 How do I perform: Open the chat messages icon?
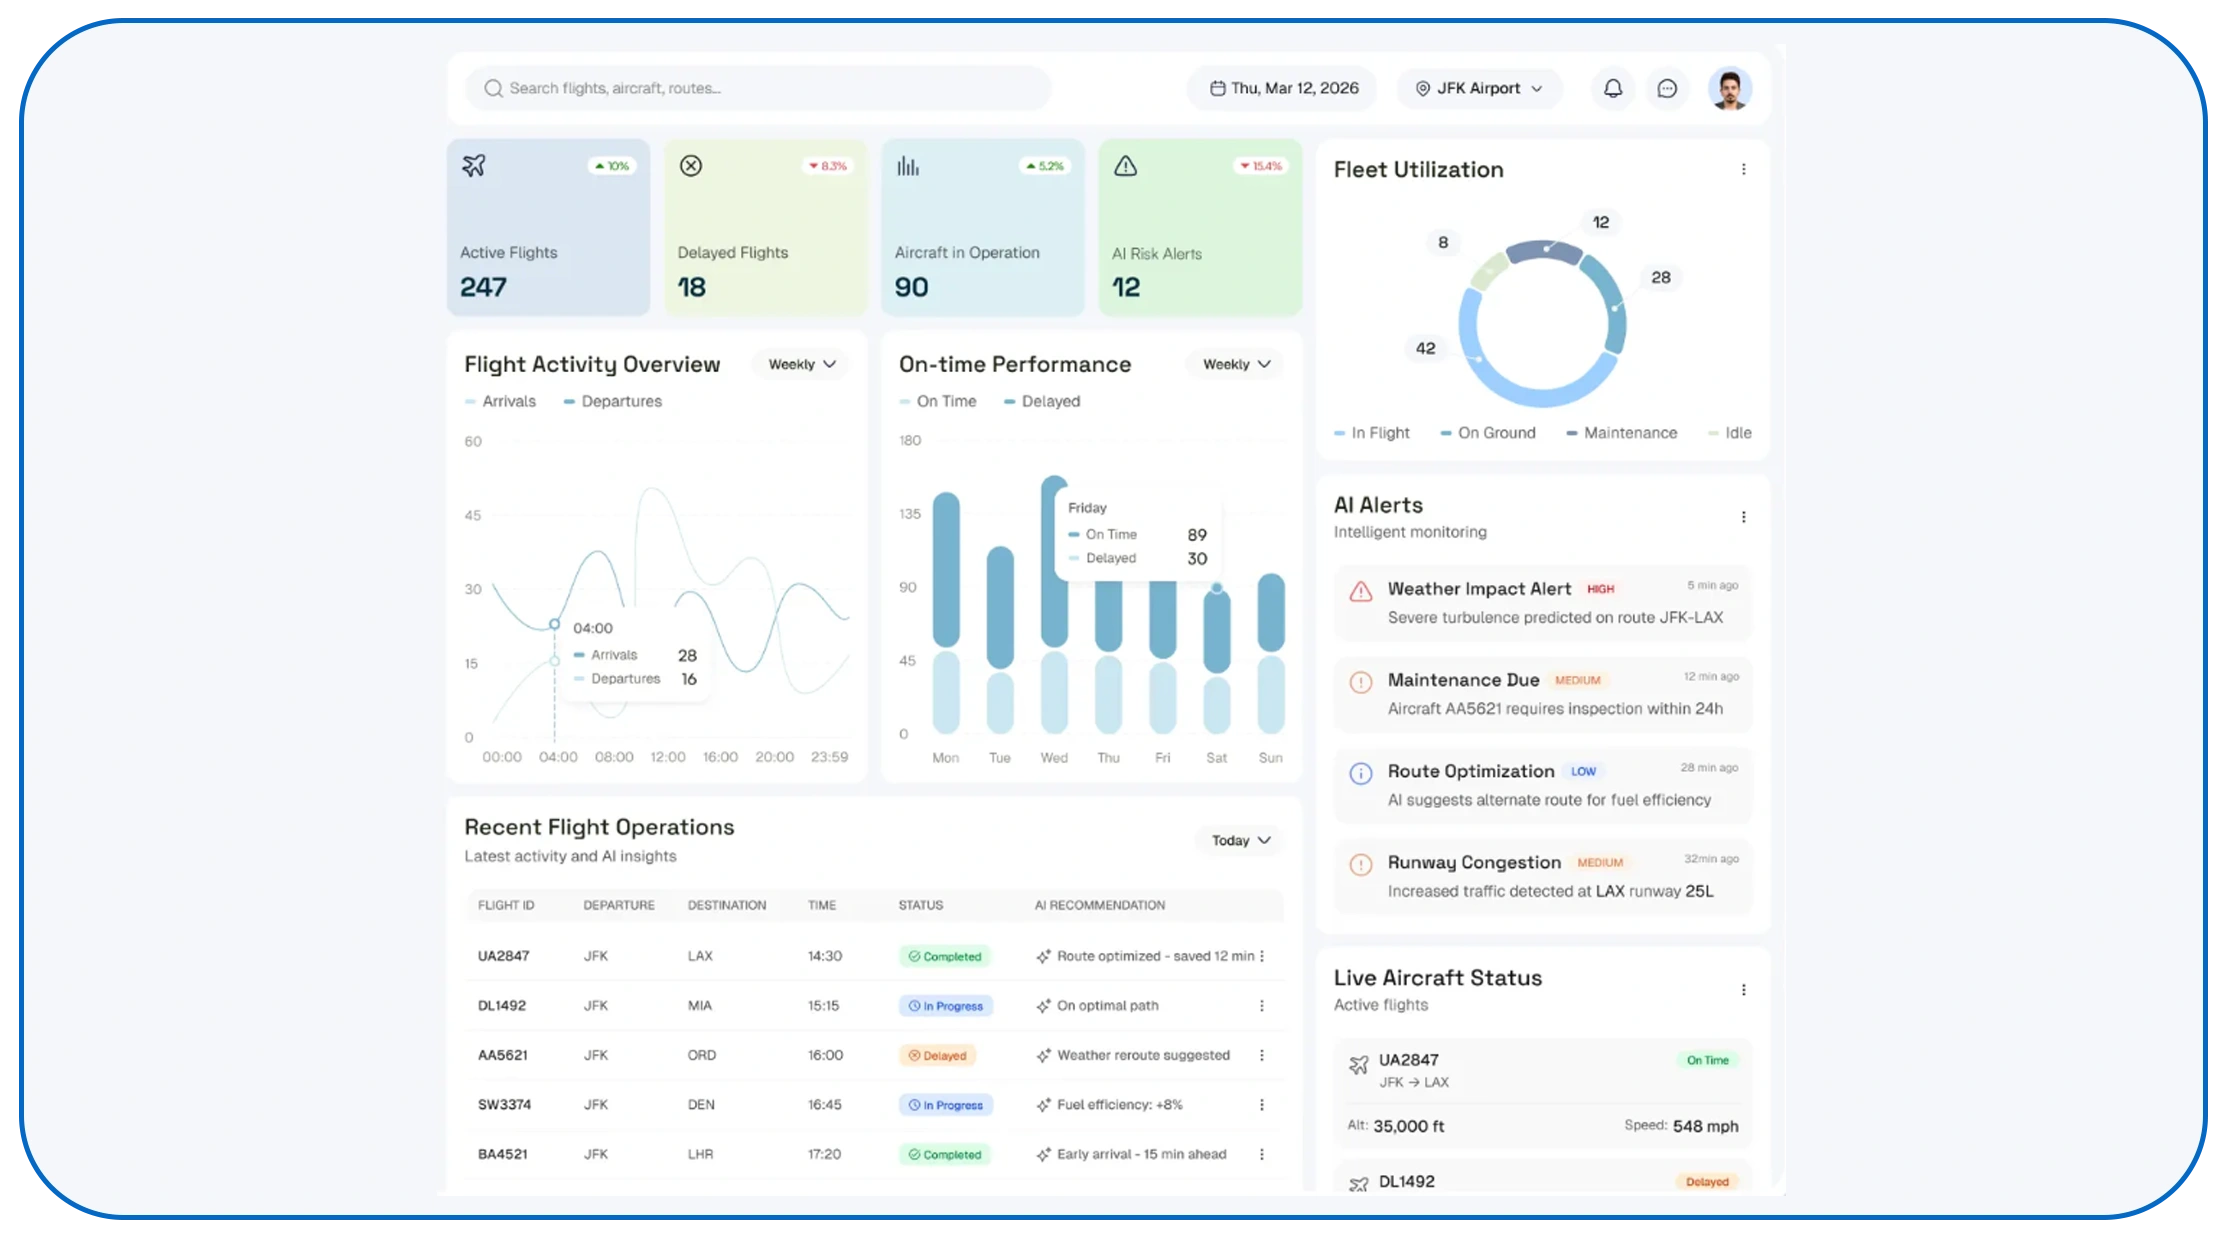[x=1667, y=89]
